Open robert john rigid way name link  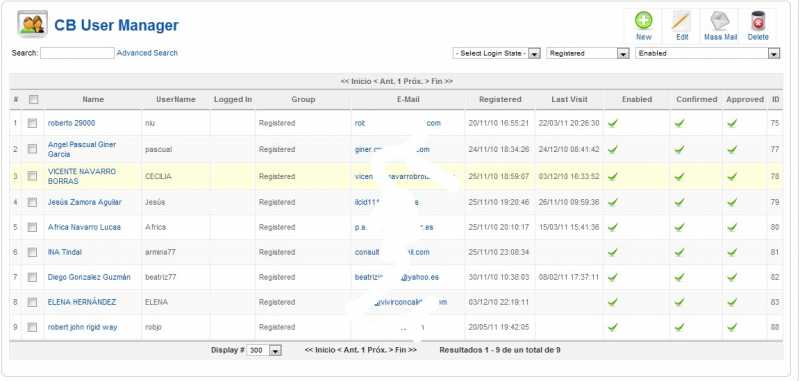coord(82,327)
